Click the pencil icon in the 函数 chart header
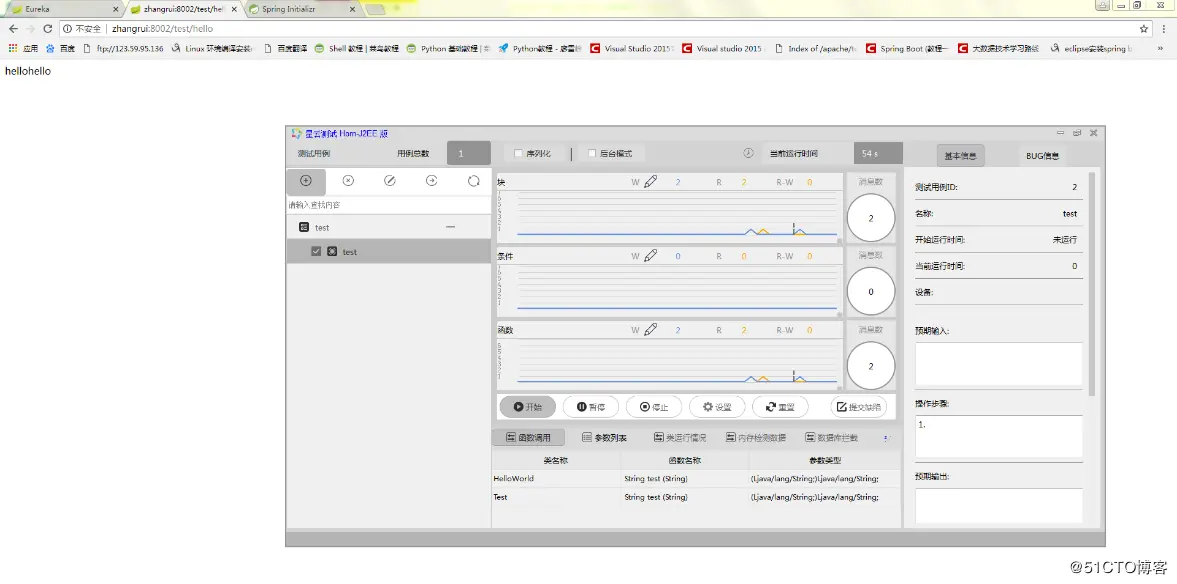The image size is (1177, 584). tap(651, 329)
